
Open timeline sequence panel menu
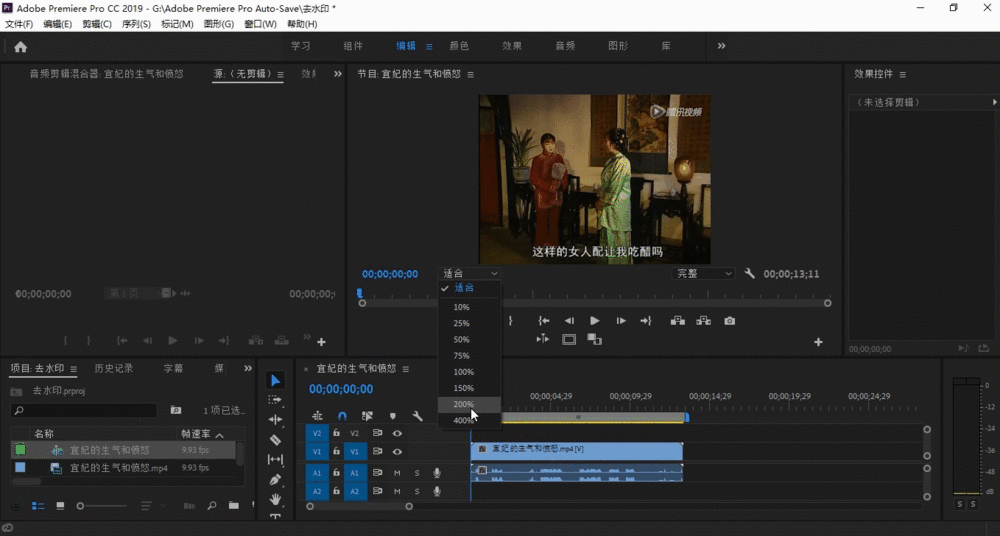pyautogui.click(x=406, y=369)
